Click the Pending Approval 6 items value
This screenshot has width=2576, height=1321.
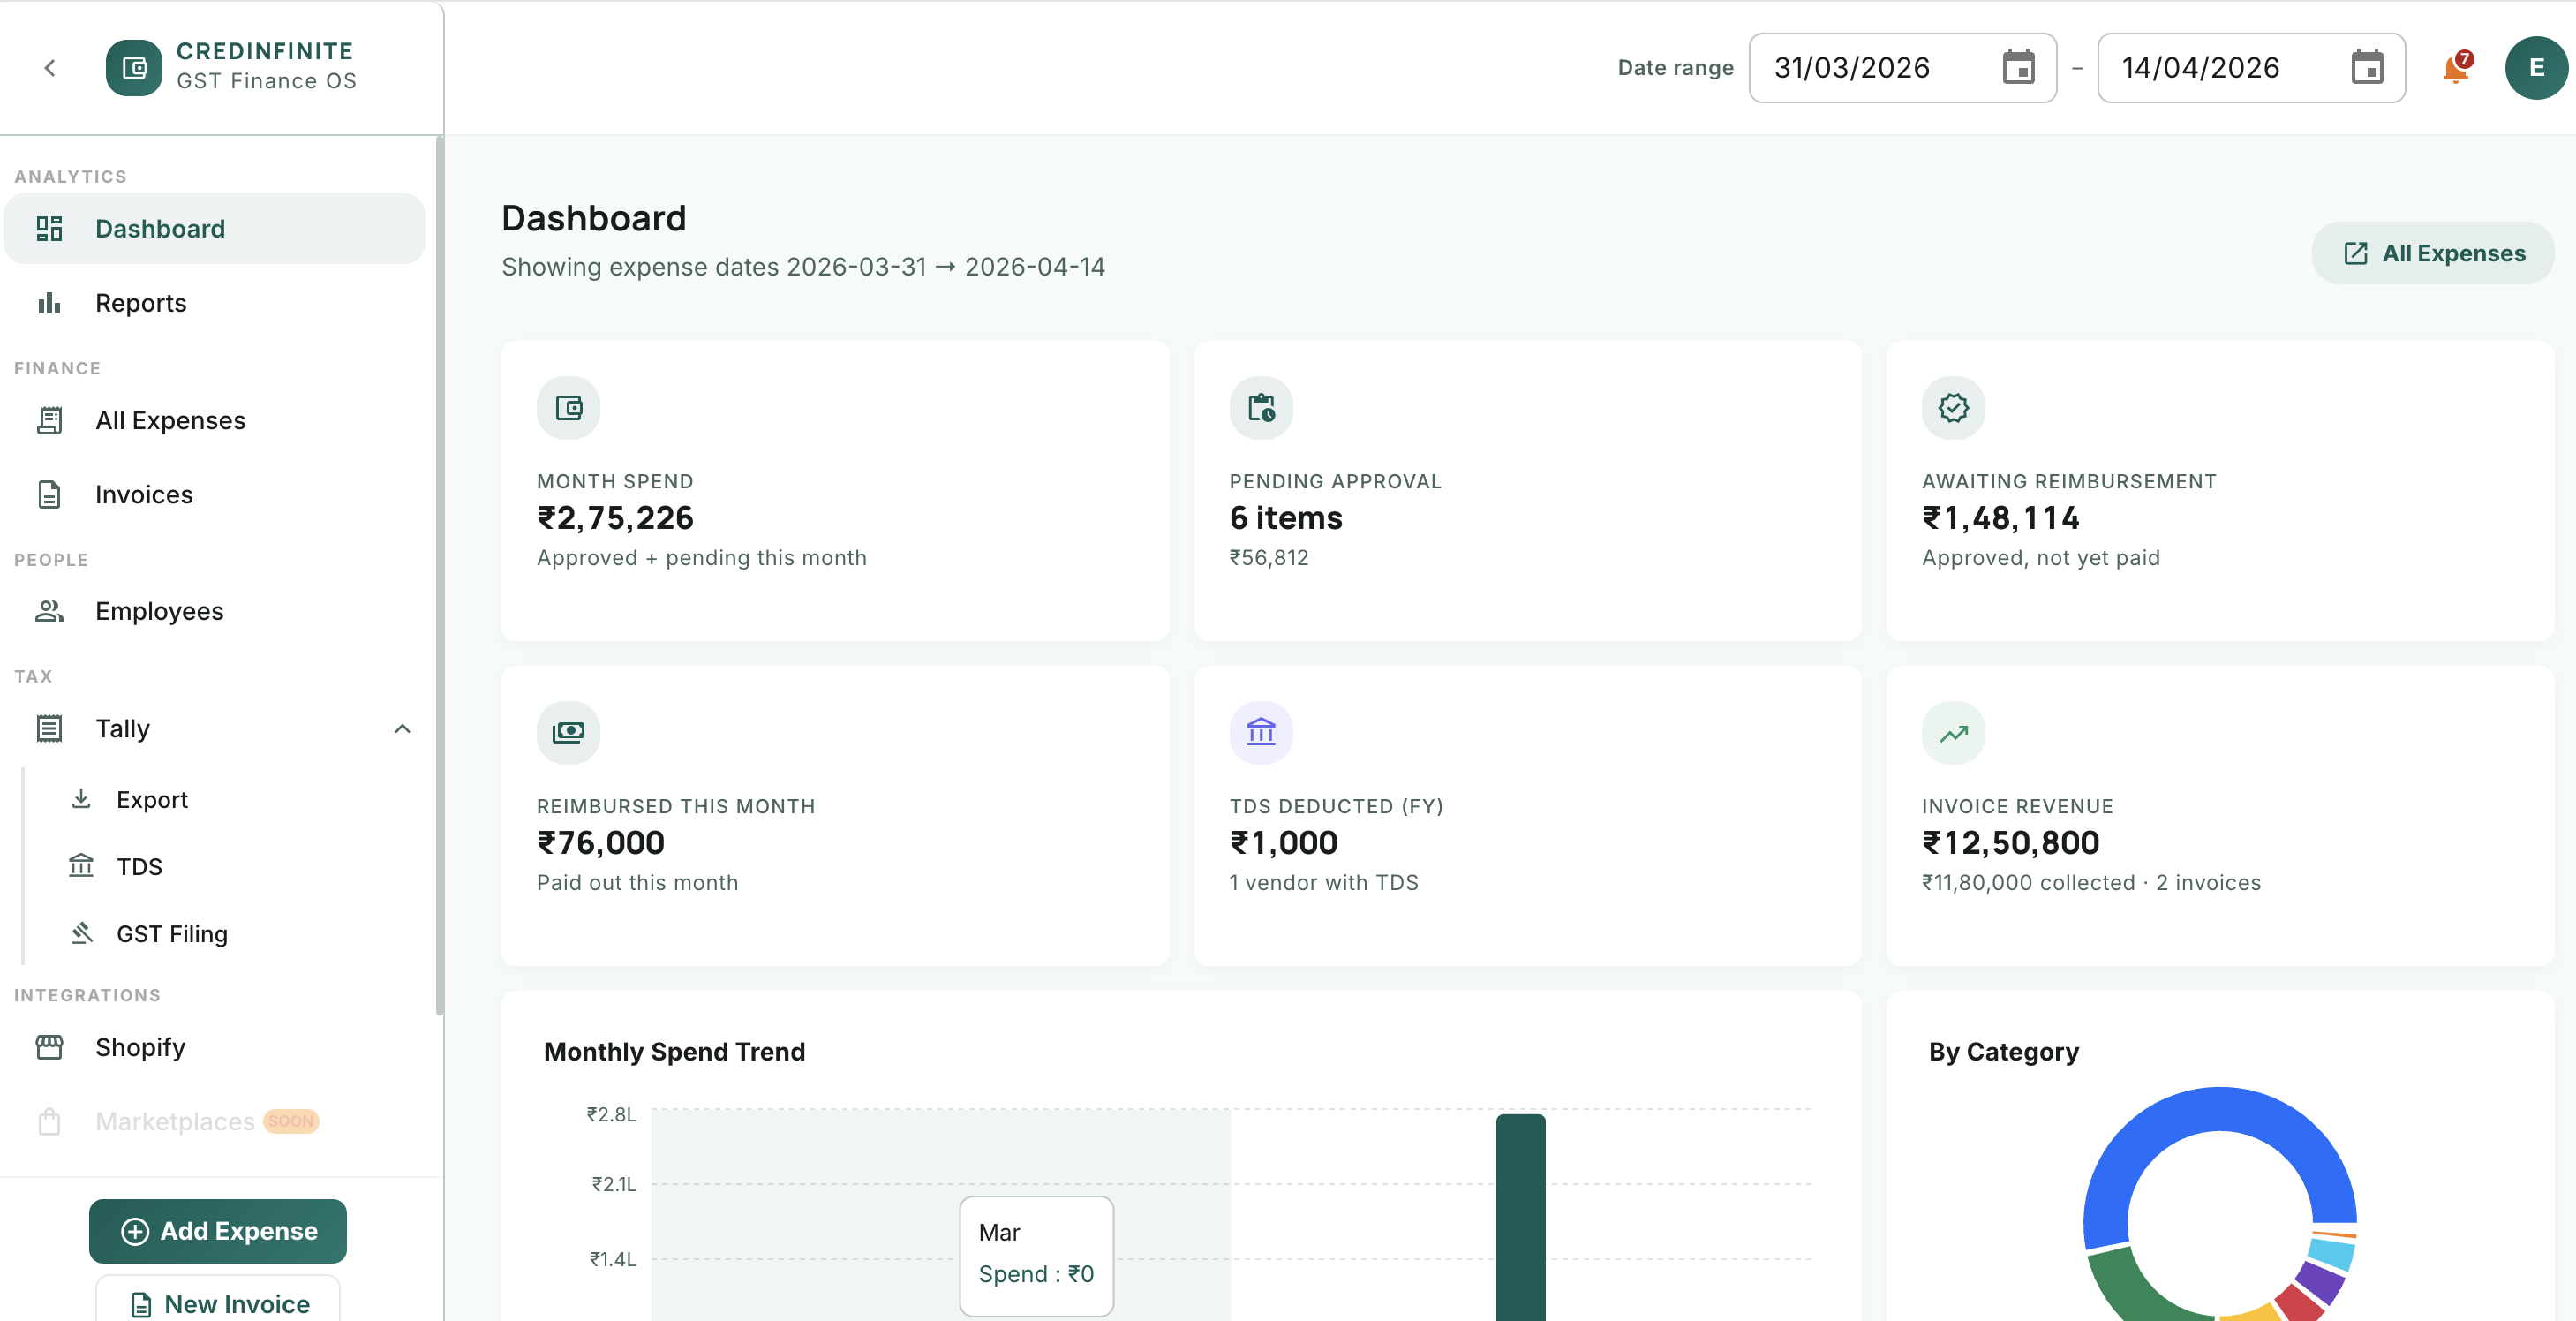pyautogui.click(x=1286, y=518)
